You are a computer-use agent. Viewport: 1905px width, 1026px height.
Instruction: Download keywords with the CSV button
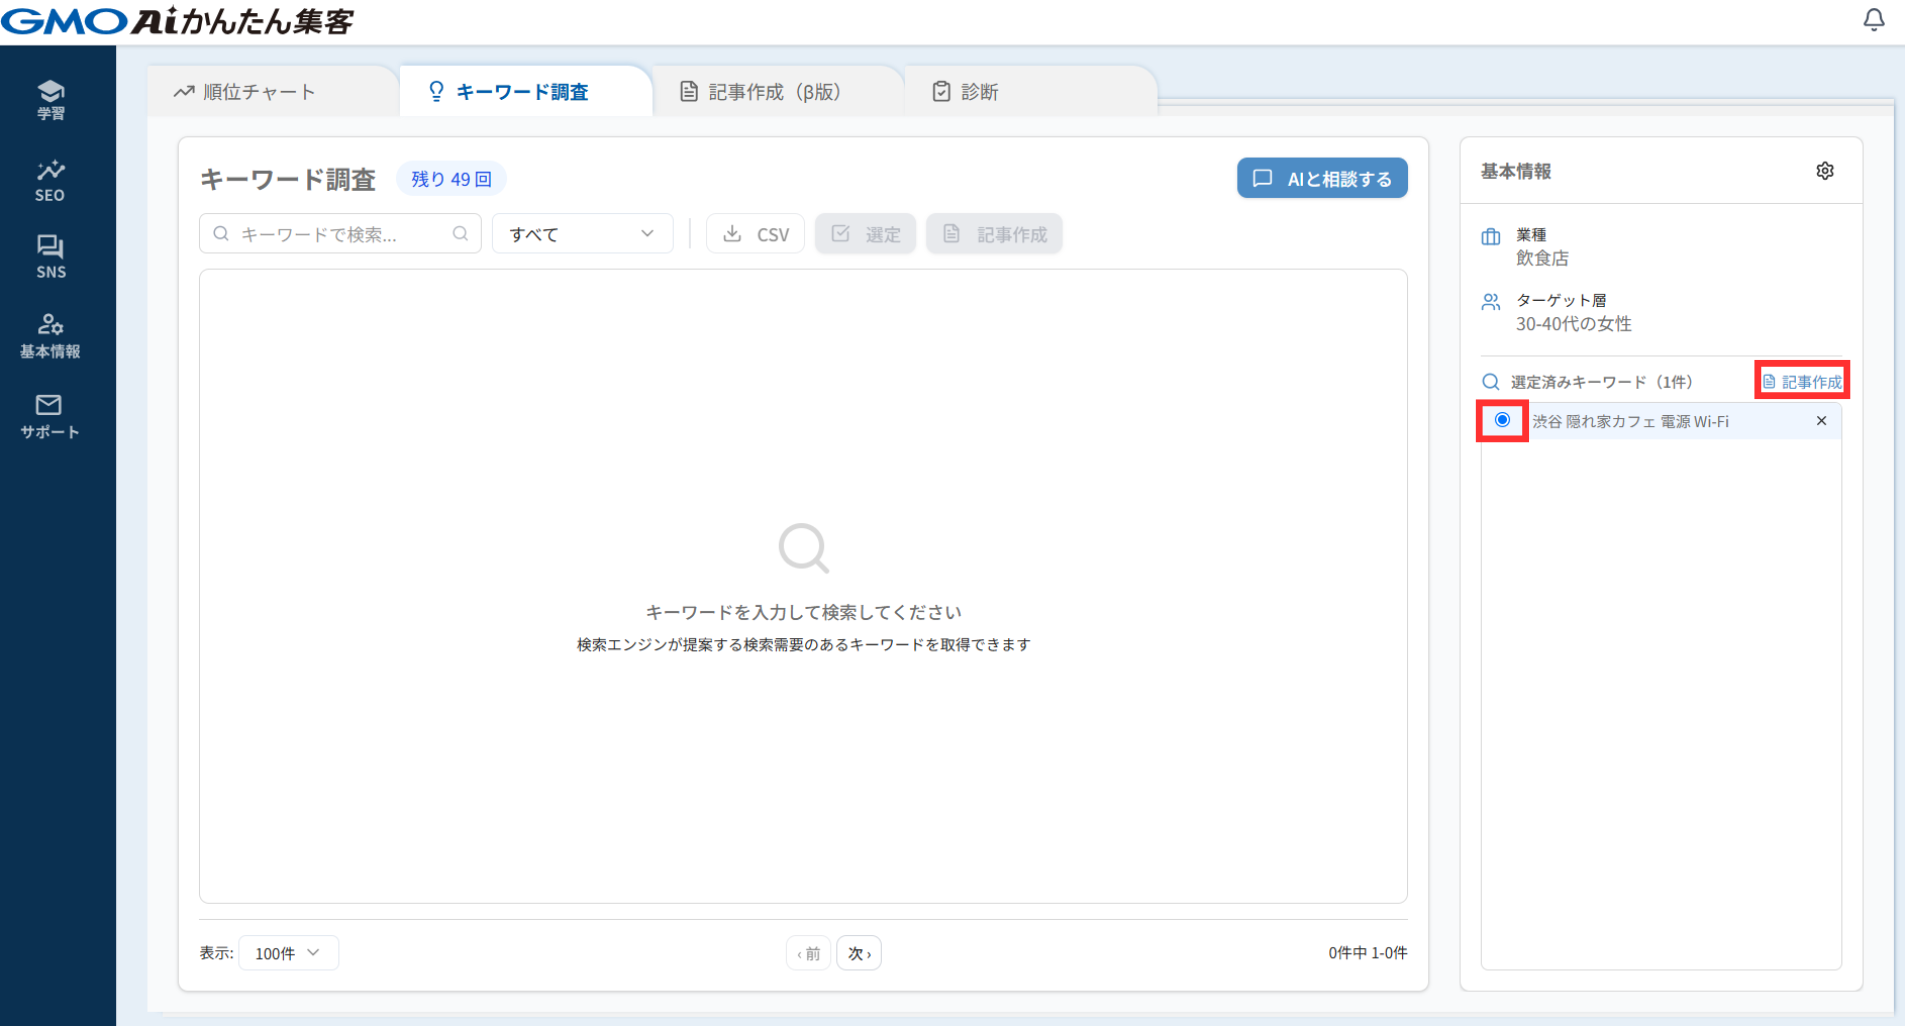(x=756, y=234)
